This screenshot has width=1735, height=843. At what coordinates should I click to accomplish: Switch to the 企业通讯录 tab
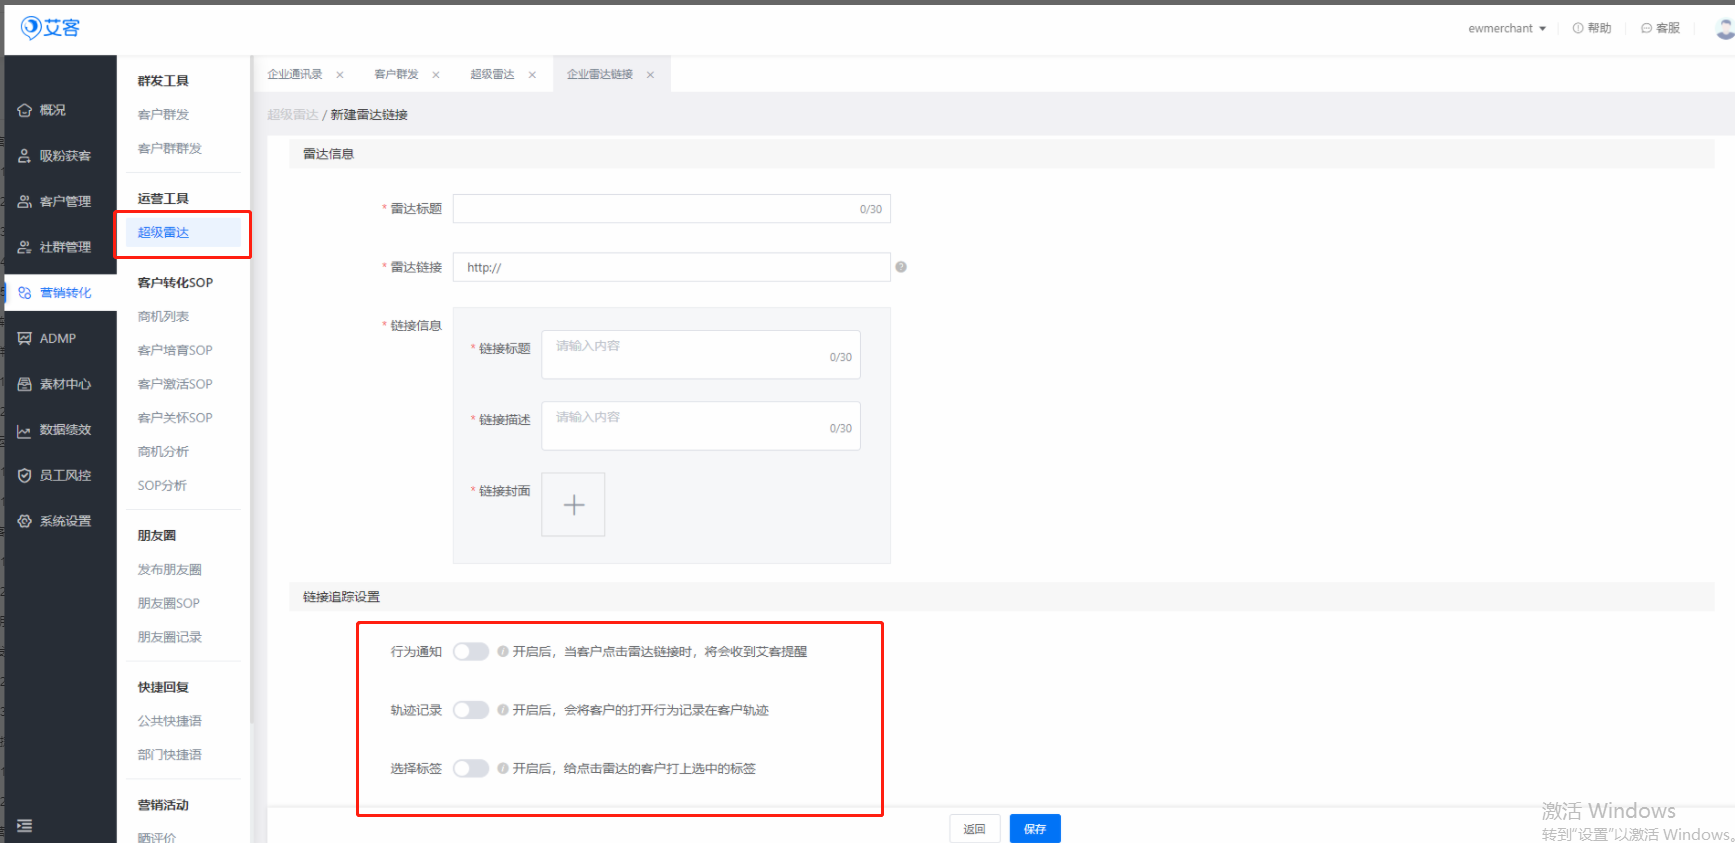[x=295, y=74]
